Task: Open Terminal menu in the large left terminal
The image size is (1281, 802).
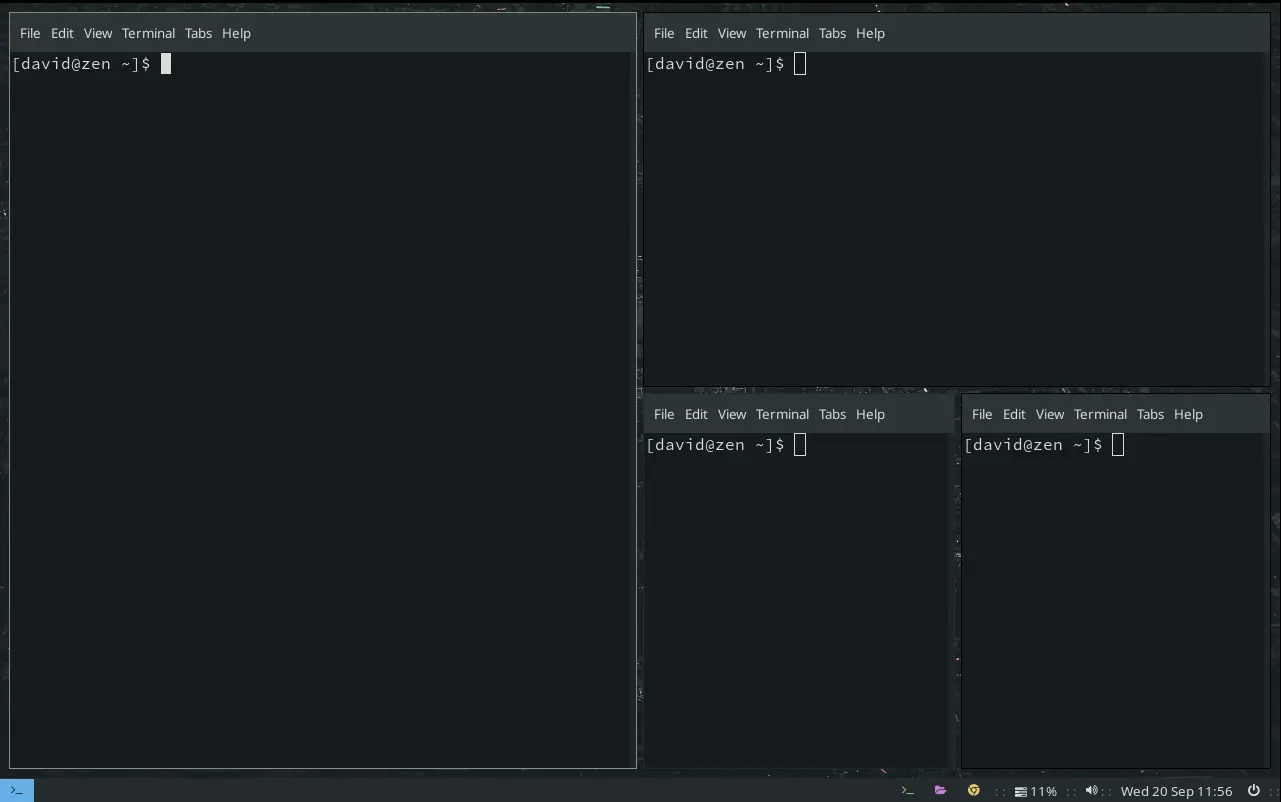Action: click(x=149, y=33)
